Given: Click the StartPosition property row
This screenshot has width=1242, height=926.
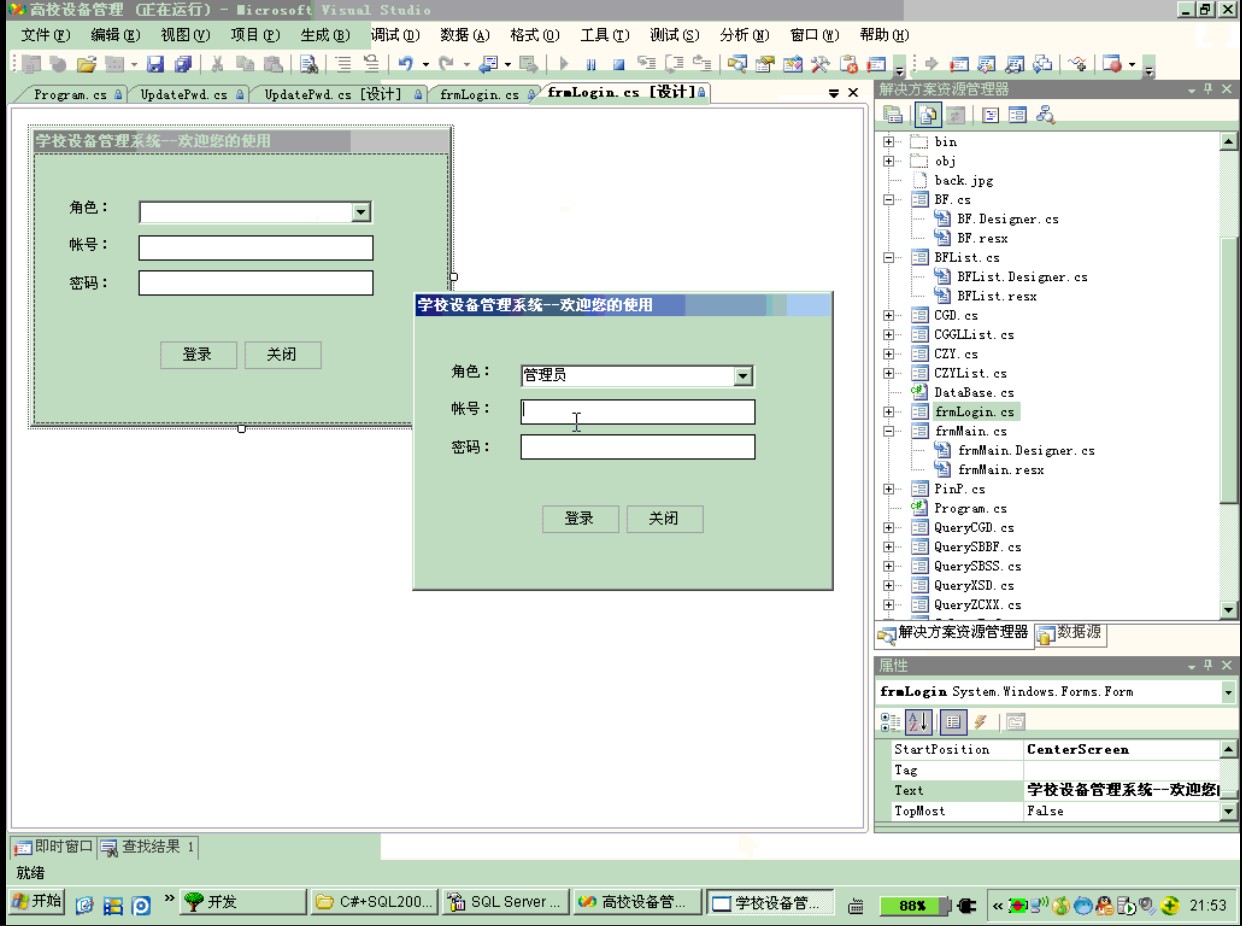Looking at the screenshot, I should [x=1055, y=750].
